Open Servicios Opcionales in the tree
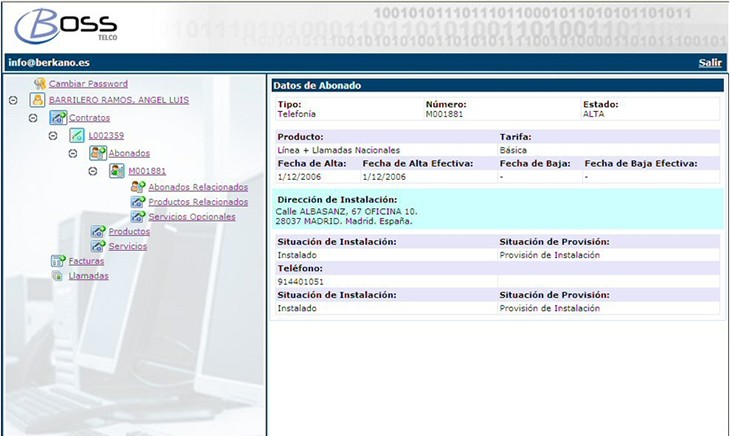 [x=191, y=216]
